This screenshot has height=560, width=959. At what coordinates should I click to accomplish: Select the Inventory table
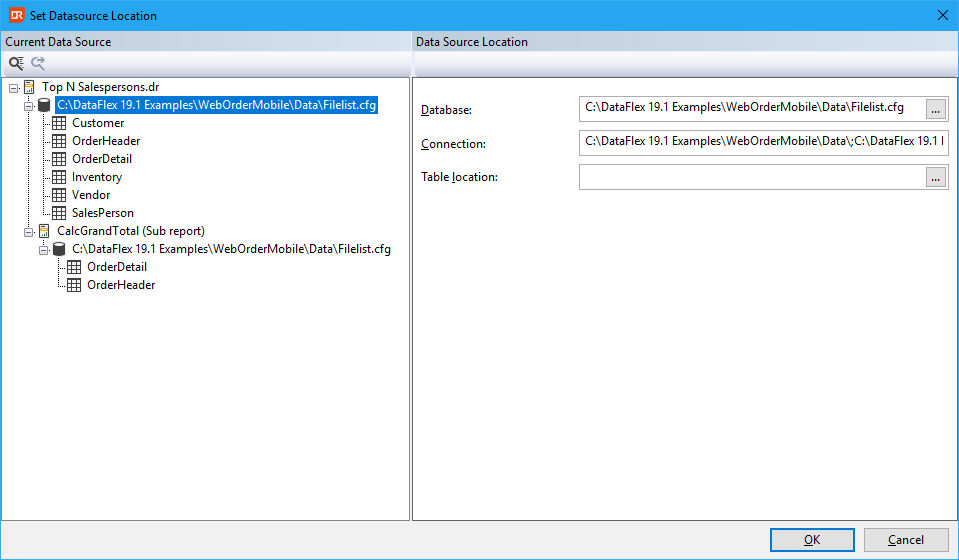[97, 177]
